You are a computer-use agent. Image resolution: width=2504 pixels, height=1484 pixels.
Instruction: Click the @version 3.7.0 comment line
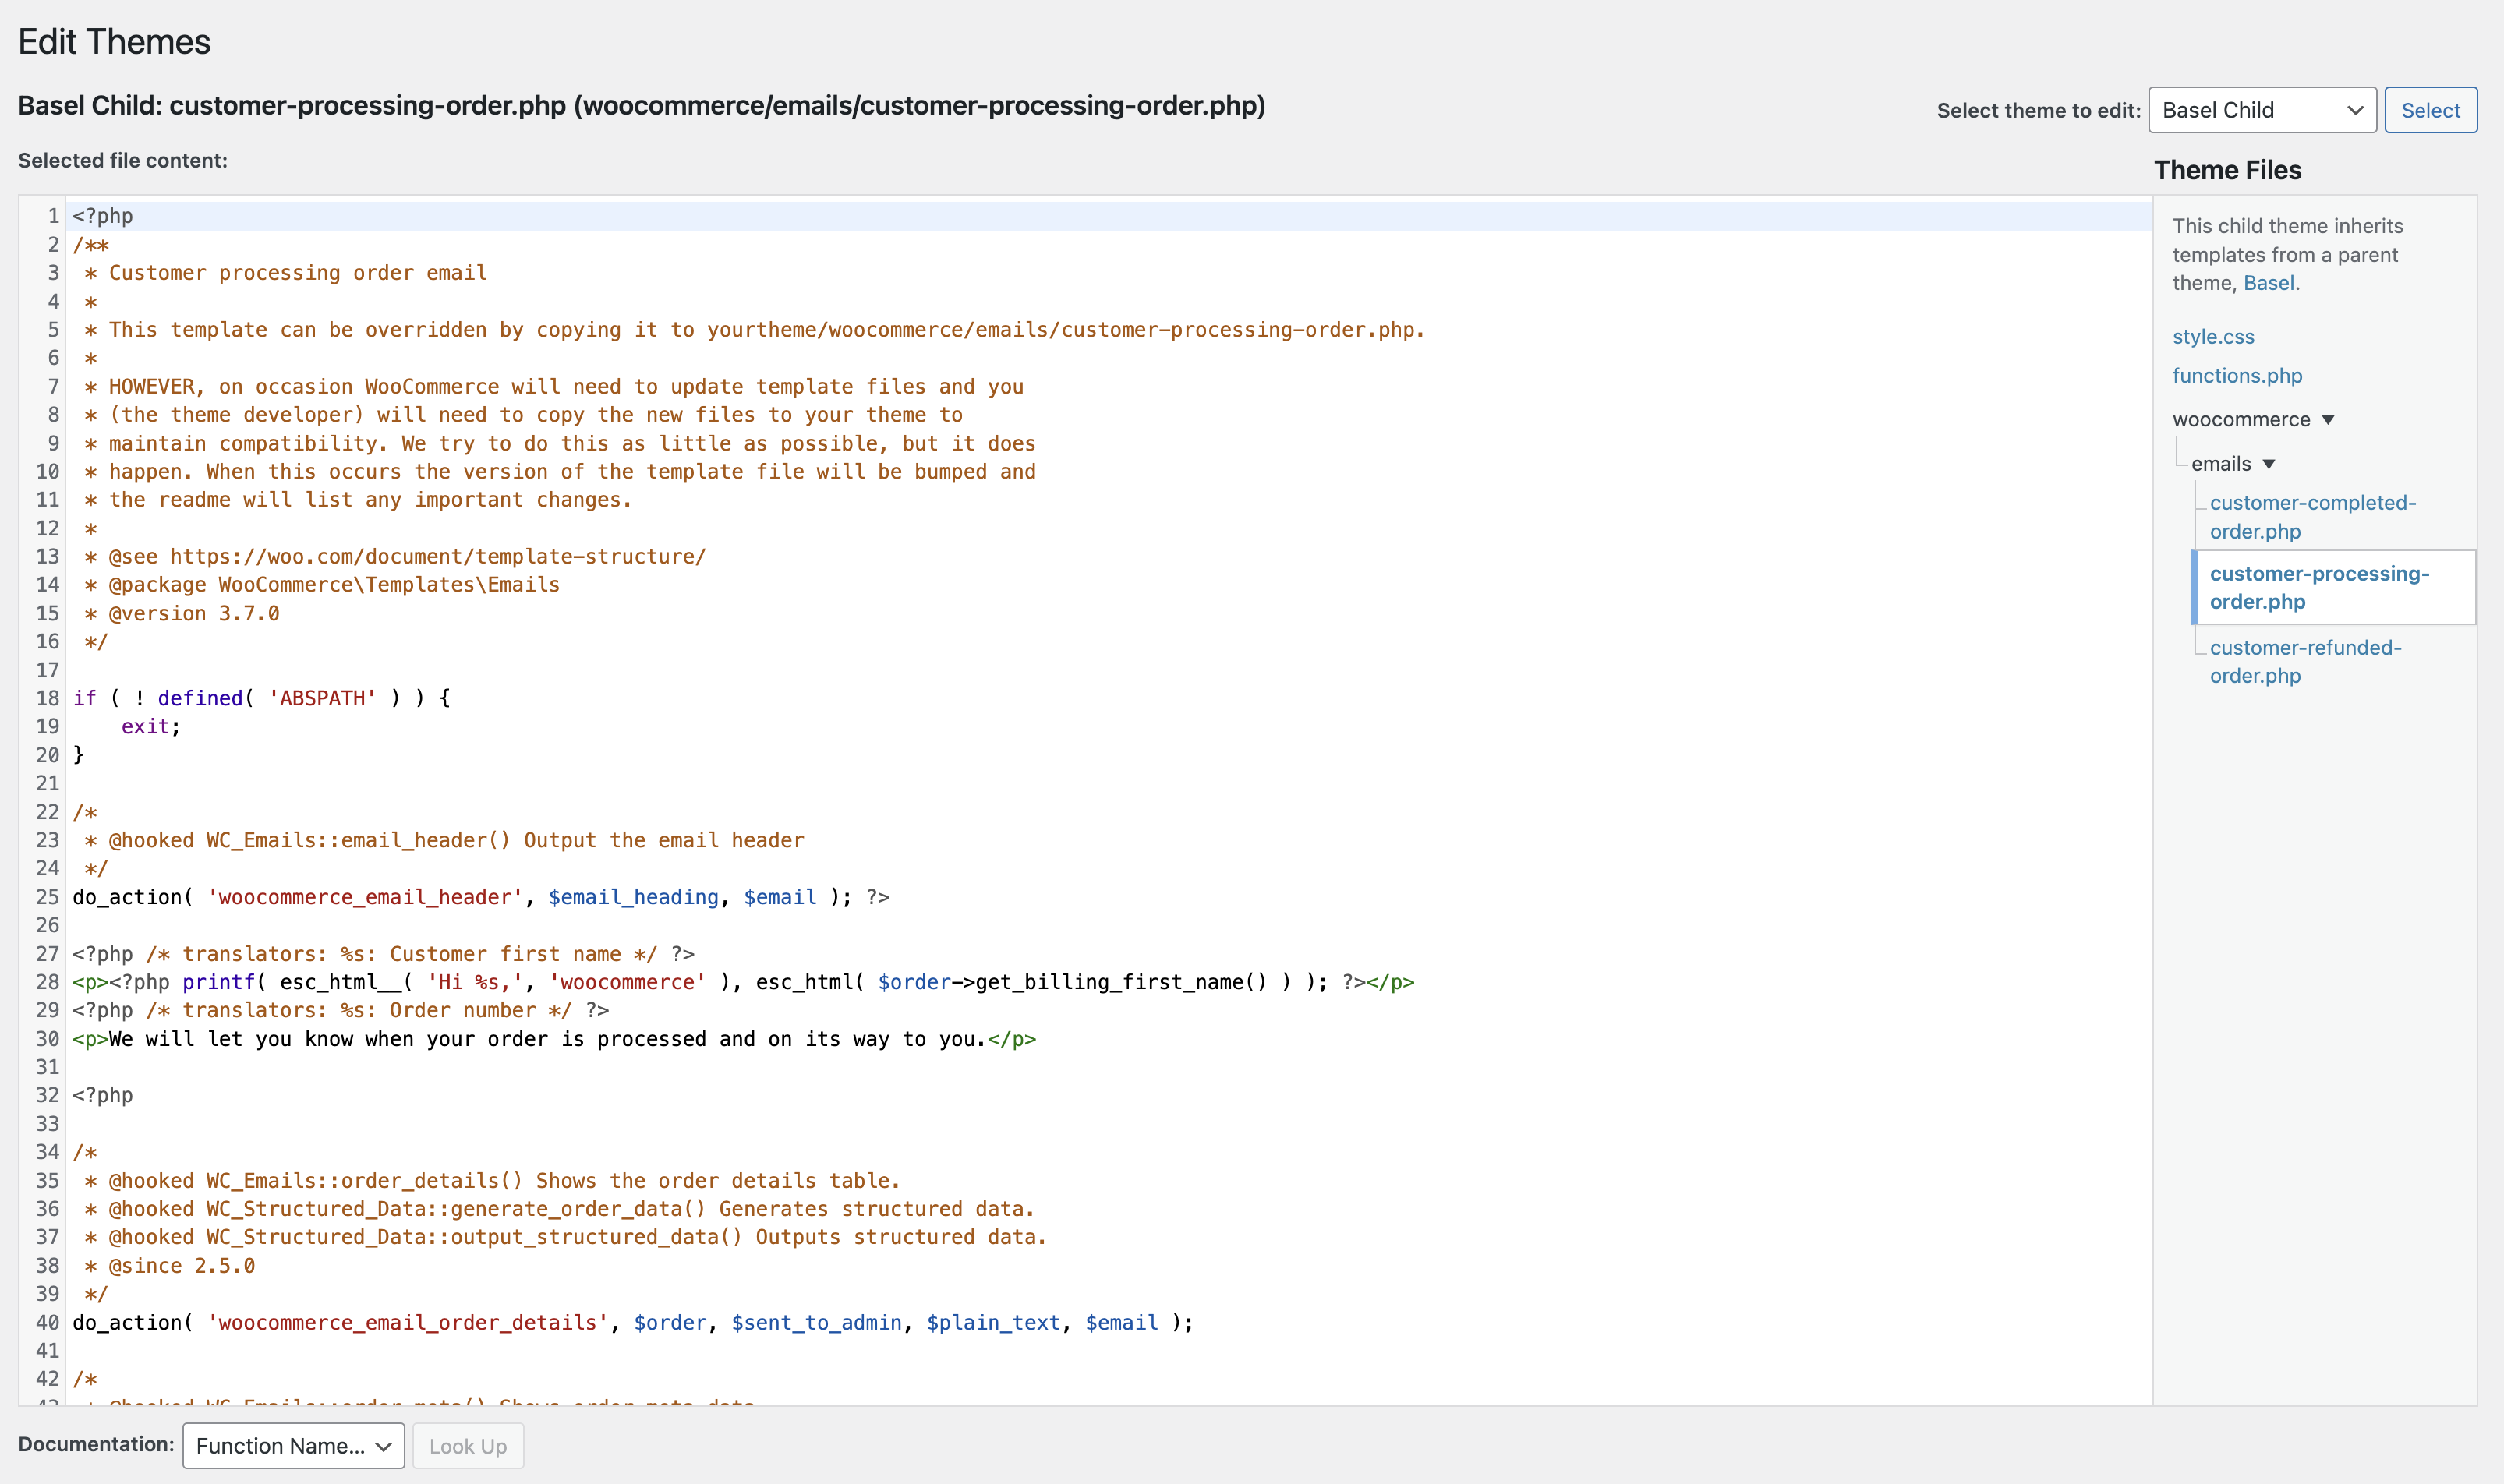point(193,613)
